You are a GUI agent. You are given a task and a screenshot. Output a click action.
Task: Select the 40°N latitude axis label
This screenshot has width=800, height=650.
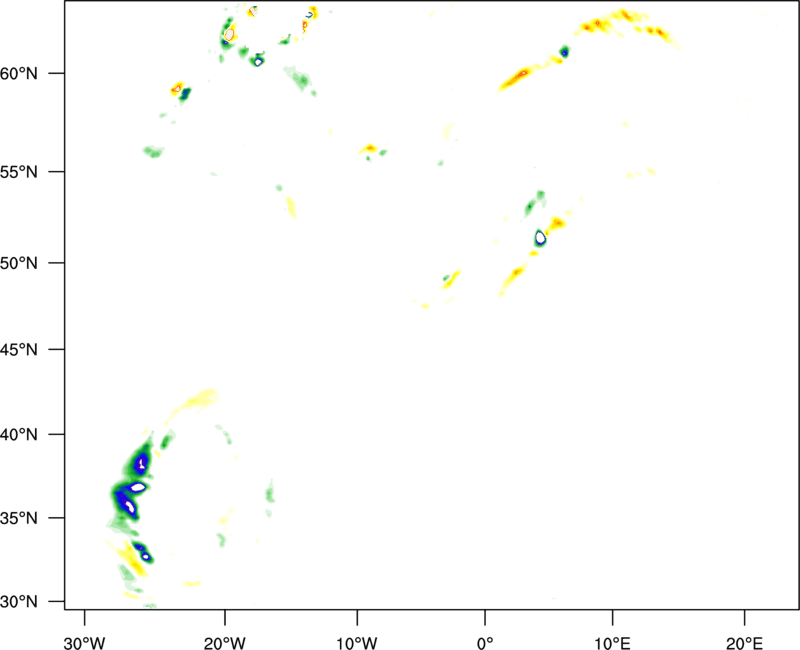[19, 435]
